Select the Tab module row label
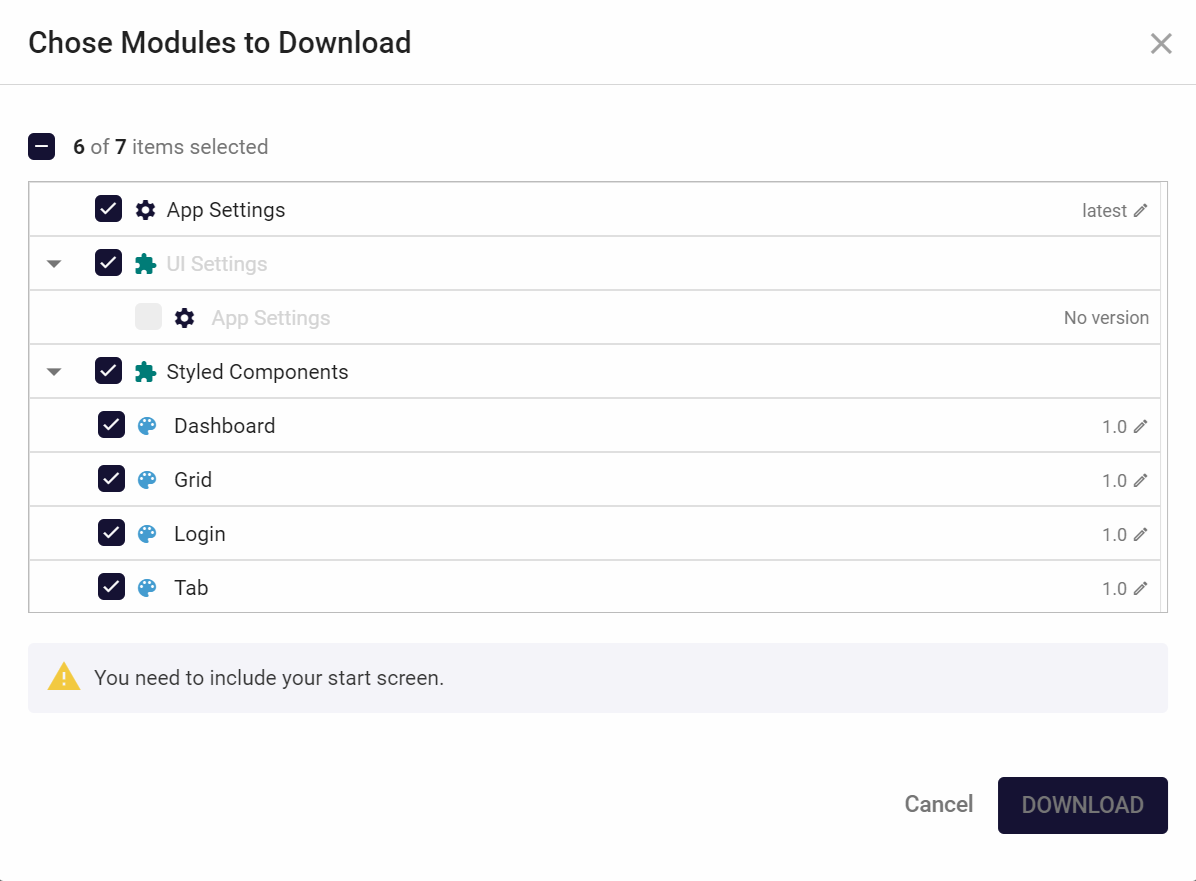Image resolution: width=1196 pixels, height=881 pixels. click(191, 588)
